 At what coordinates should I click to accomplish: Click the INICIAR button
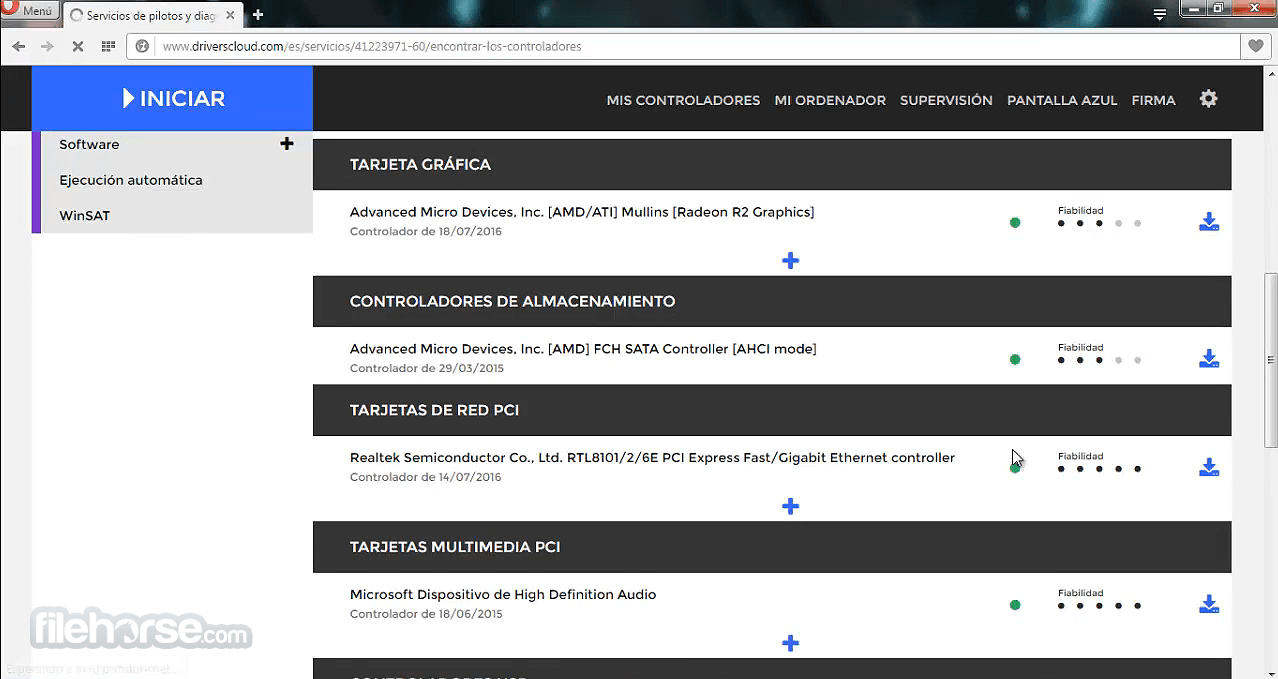pos(172,98)
